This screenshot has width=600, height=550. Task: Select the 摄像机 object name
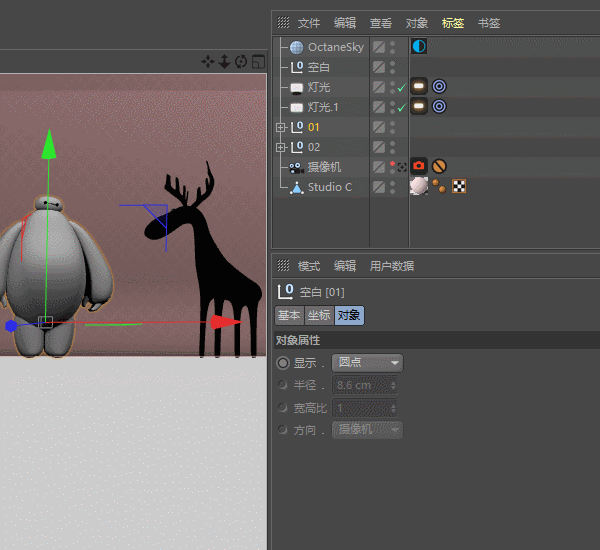pos(324,167)
